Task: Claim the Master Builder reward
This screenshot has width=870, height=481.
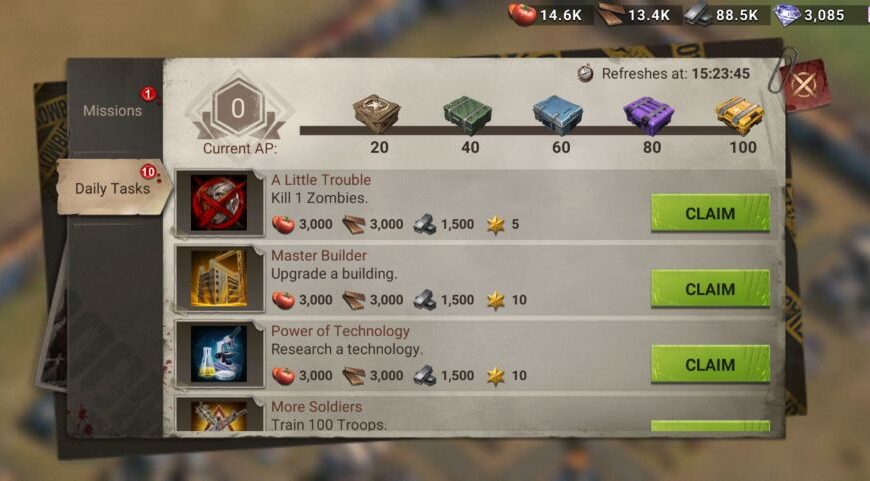Action: pyautogui.click(x=710, y=288)
